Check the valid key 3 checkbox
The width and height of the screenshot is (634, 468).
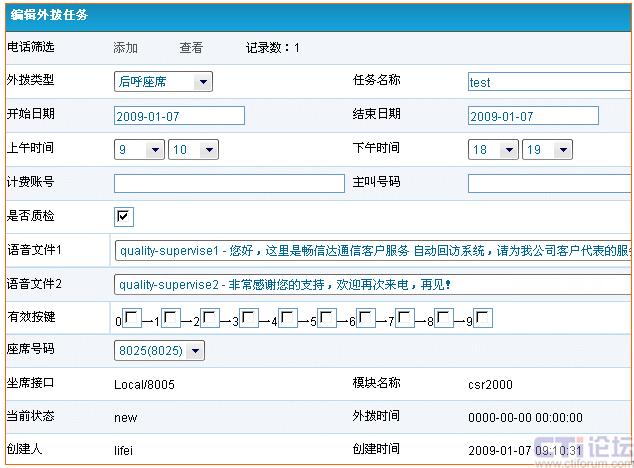click(250, 319)
